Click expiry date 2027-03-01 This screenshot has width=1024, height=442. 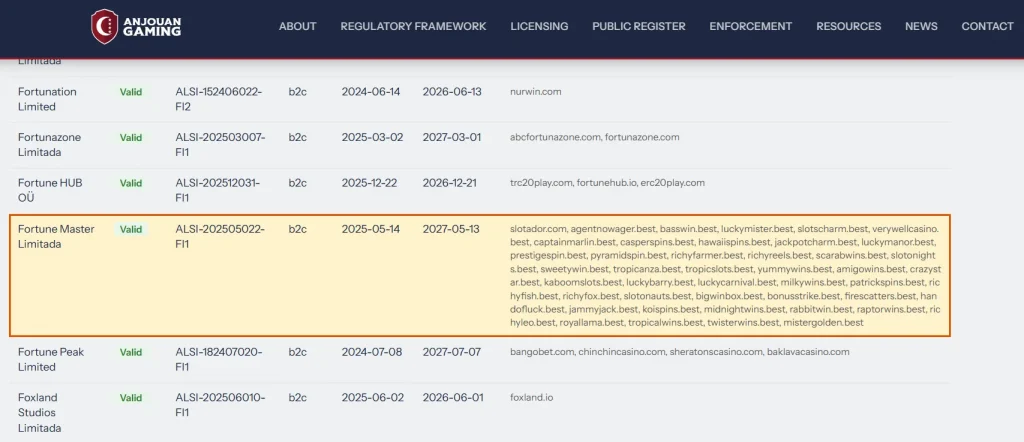coord(452,138)
